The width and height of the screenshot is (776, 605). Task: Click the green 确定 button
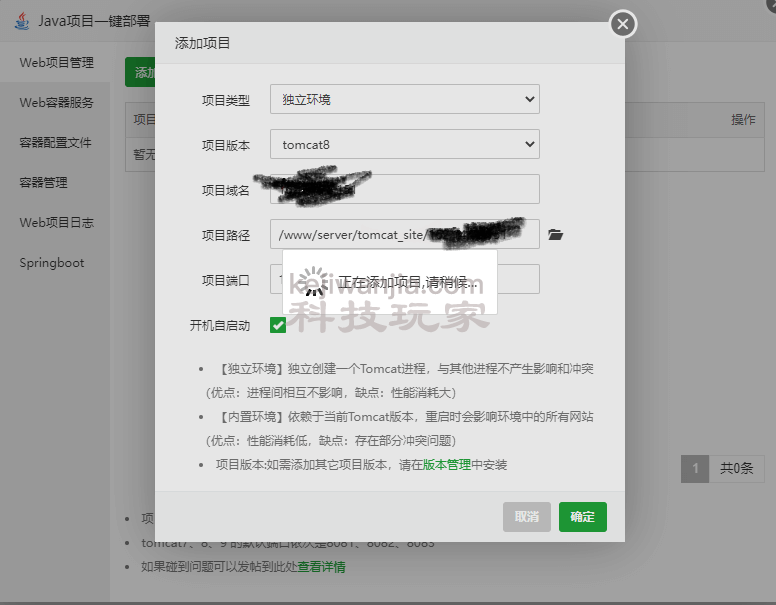582,517
